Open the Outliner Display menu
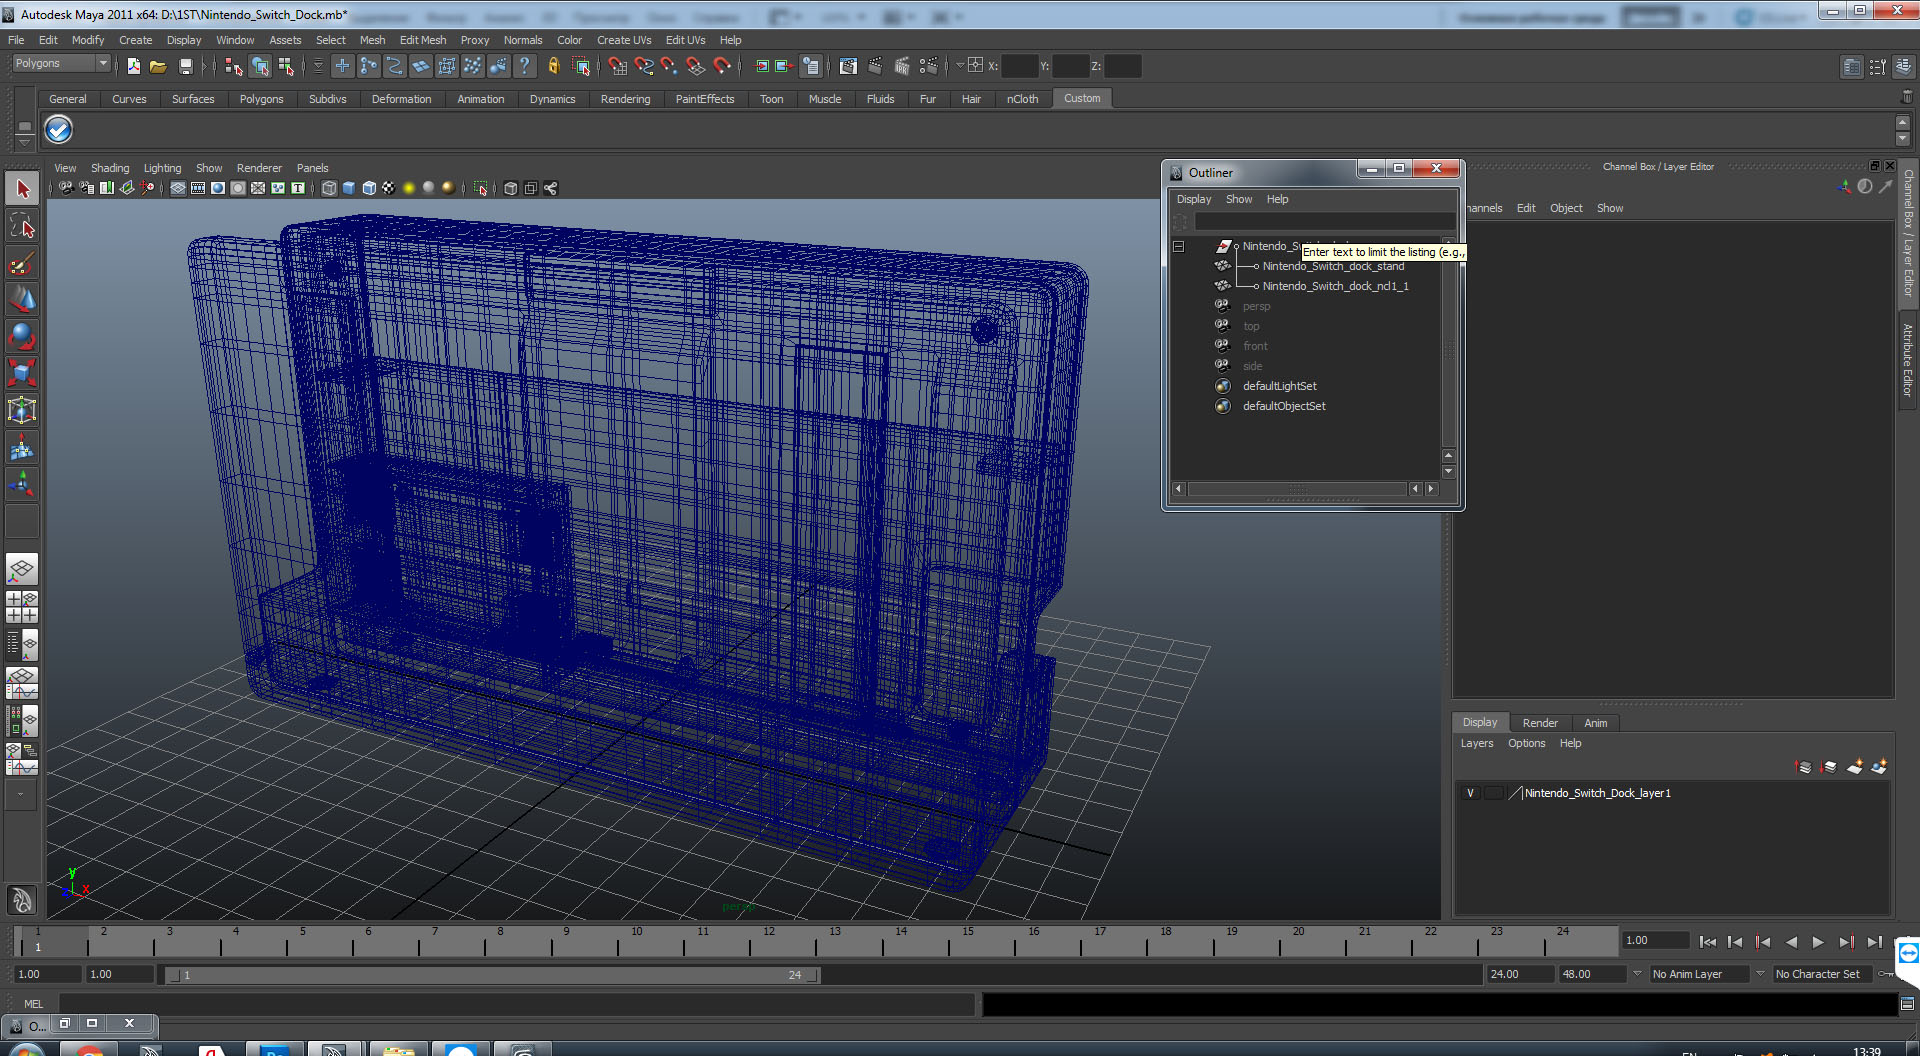Image resolution: width=1920 pixels, height=1056 pixels. (1194, 199)
